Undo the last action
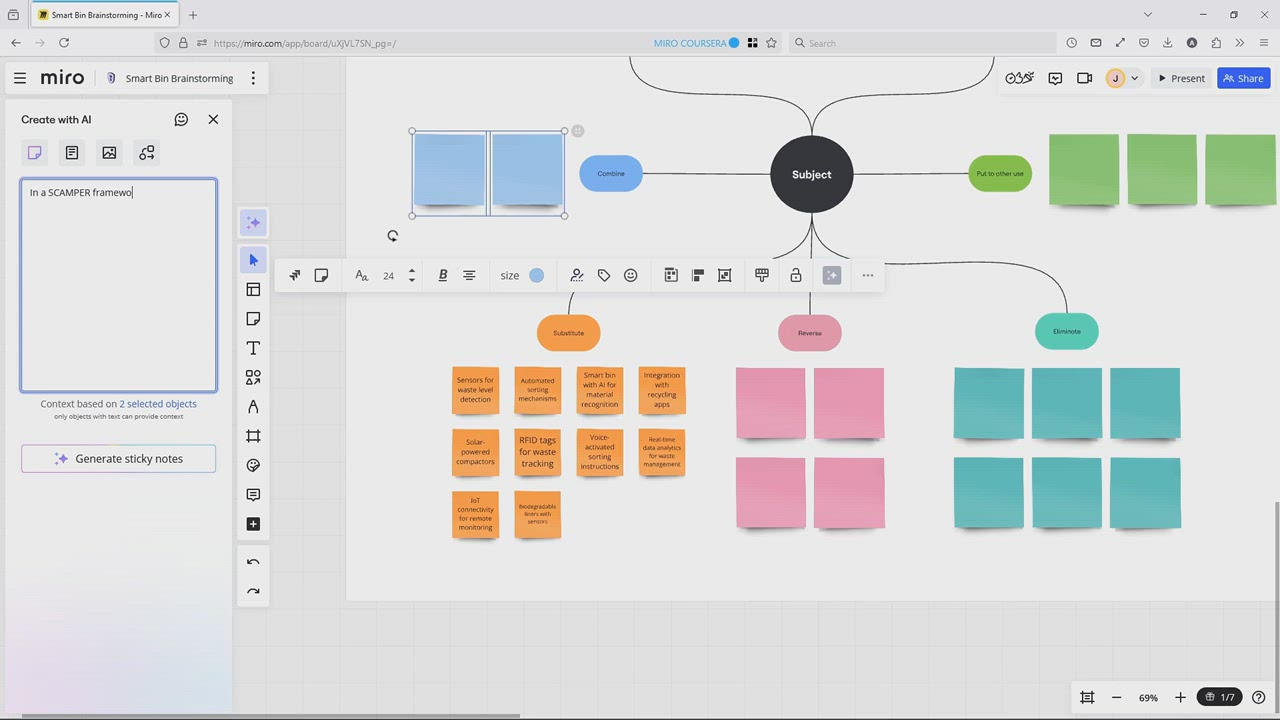Screen dimensions: 1280x720 pos(253,563)
